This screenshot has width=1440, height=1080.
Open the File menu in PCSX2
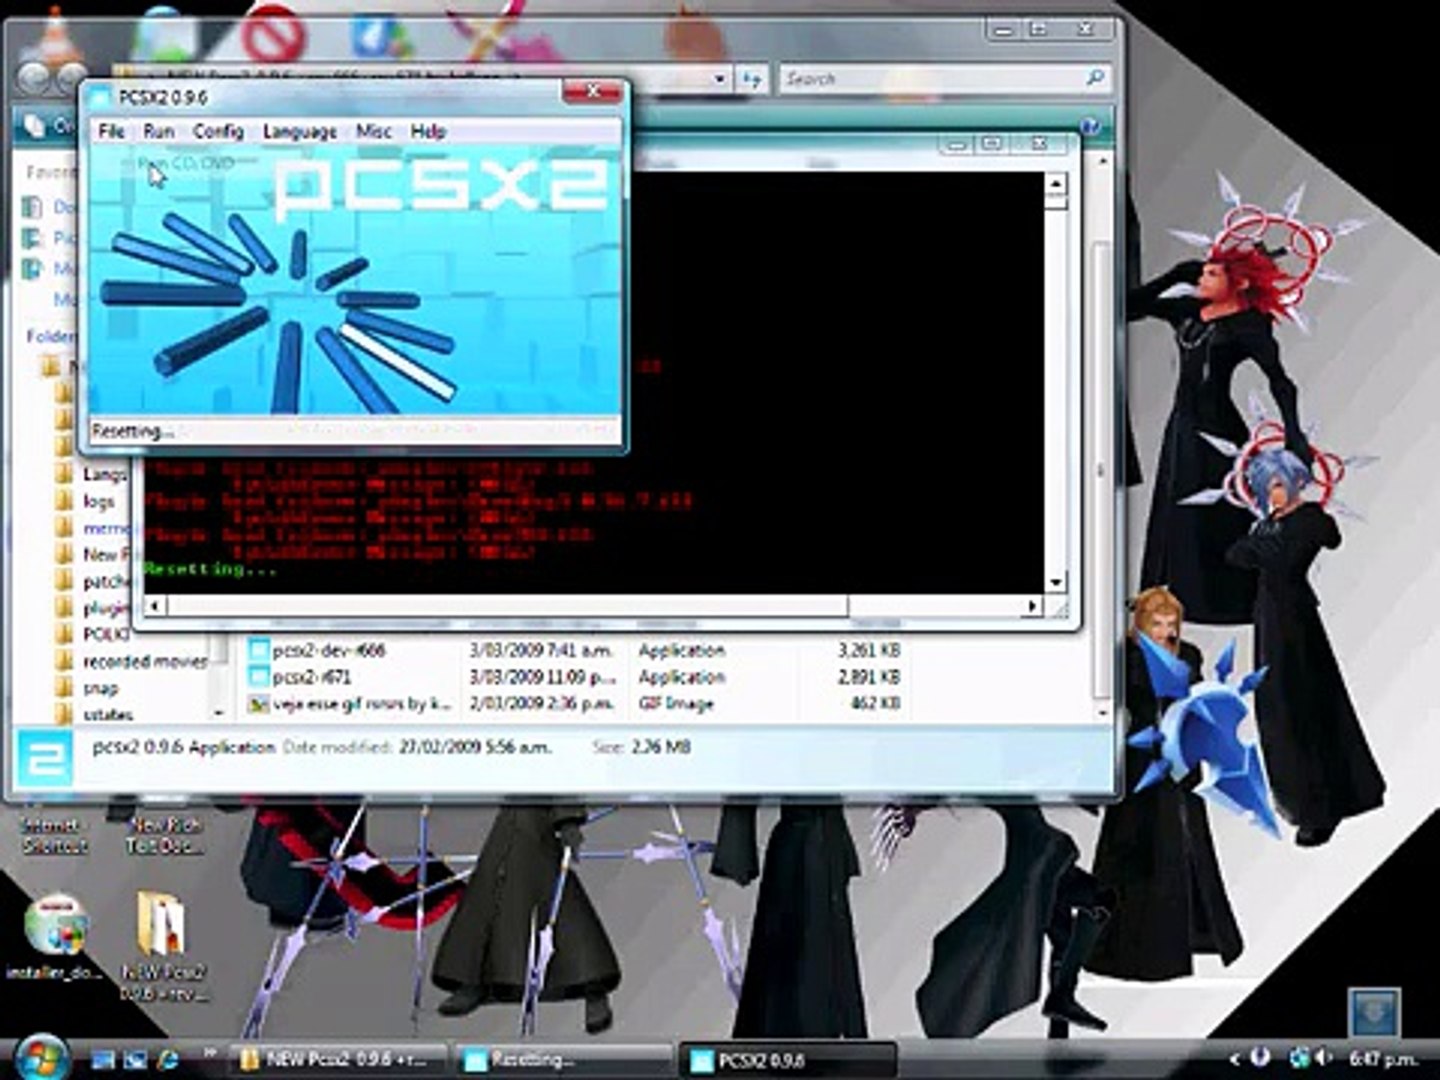point(111,131)
